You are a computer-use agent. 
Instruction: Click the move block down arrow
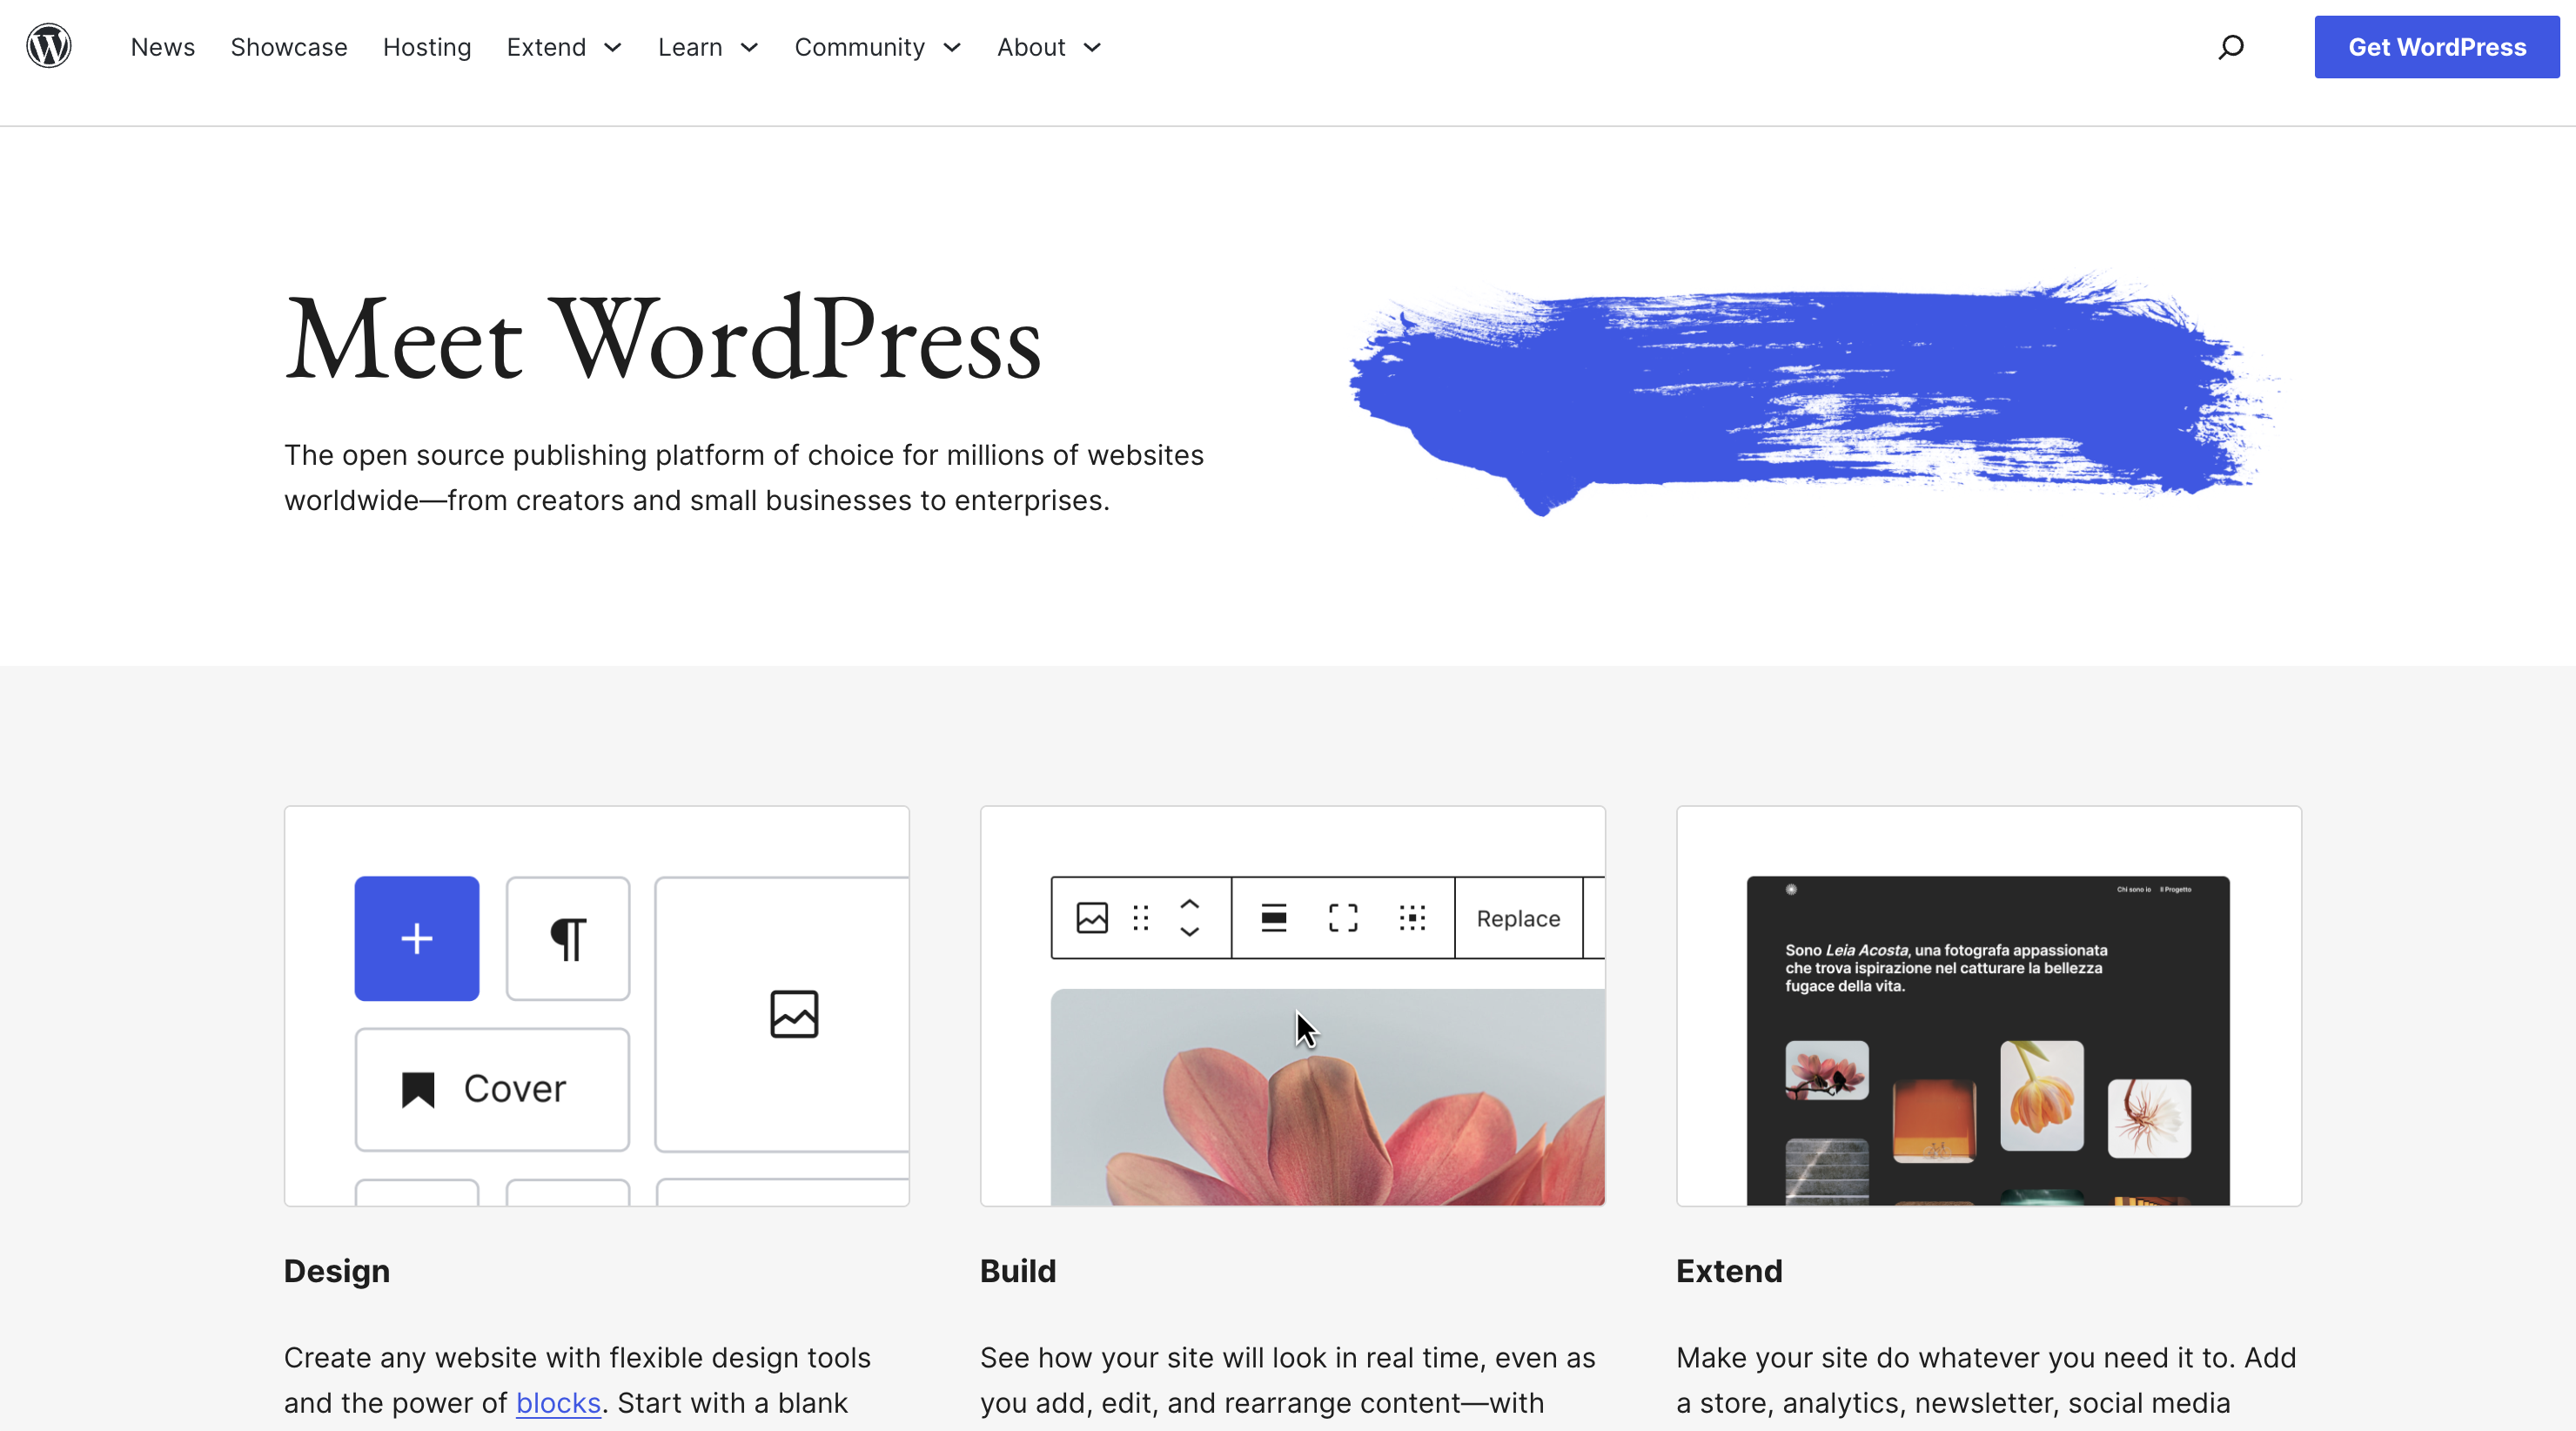click(x=1190, y=931)
